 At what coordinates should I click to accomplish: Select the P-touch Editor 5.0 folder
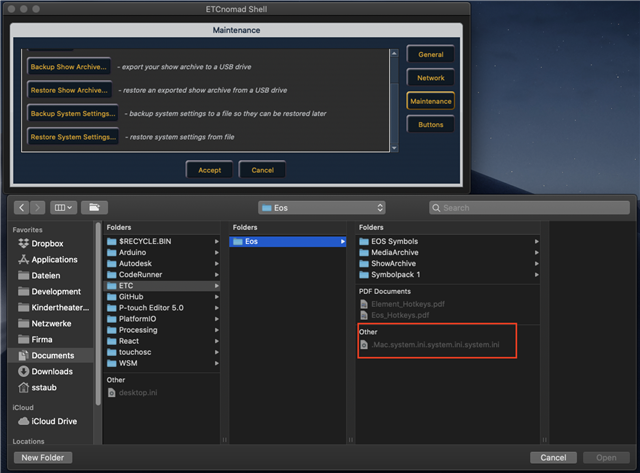click(162, 308)
